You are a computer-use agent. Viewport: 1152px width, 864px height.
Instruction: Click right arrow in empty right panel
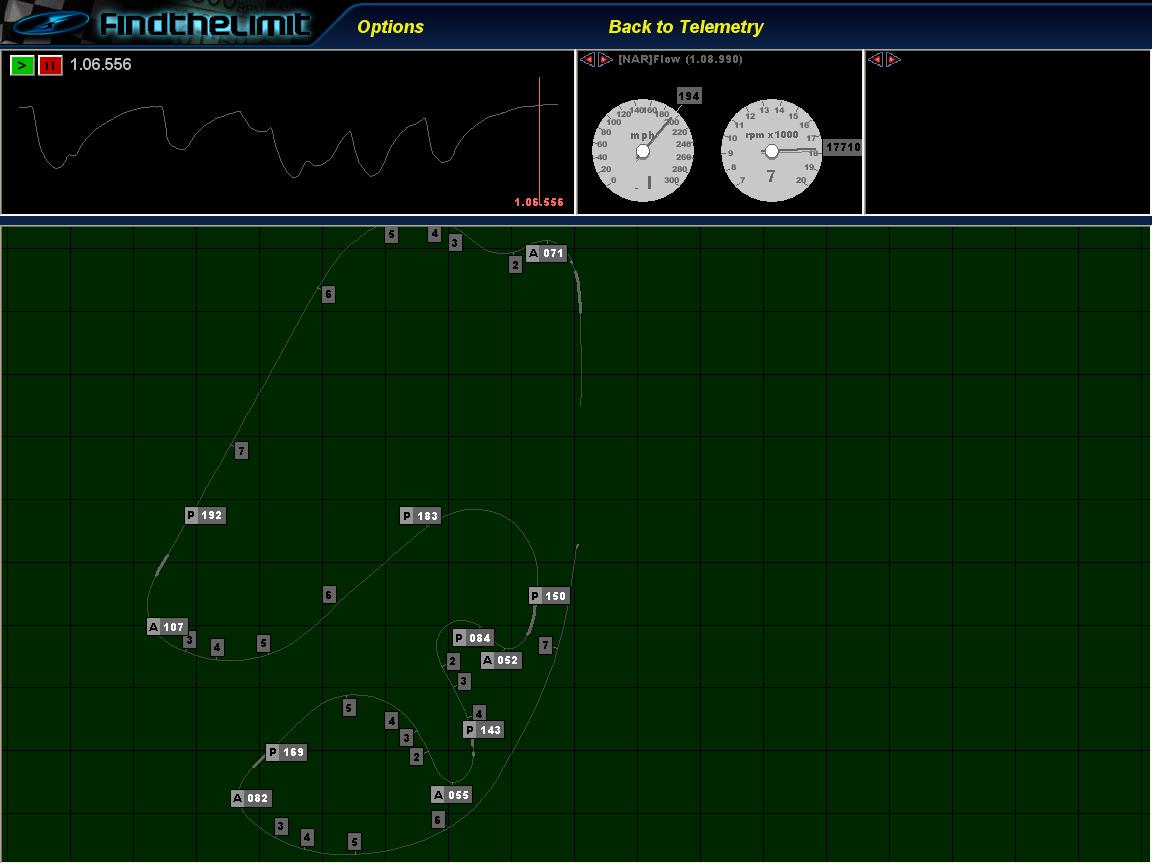pos(893,60)
